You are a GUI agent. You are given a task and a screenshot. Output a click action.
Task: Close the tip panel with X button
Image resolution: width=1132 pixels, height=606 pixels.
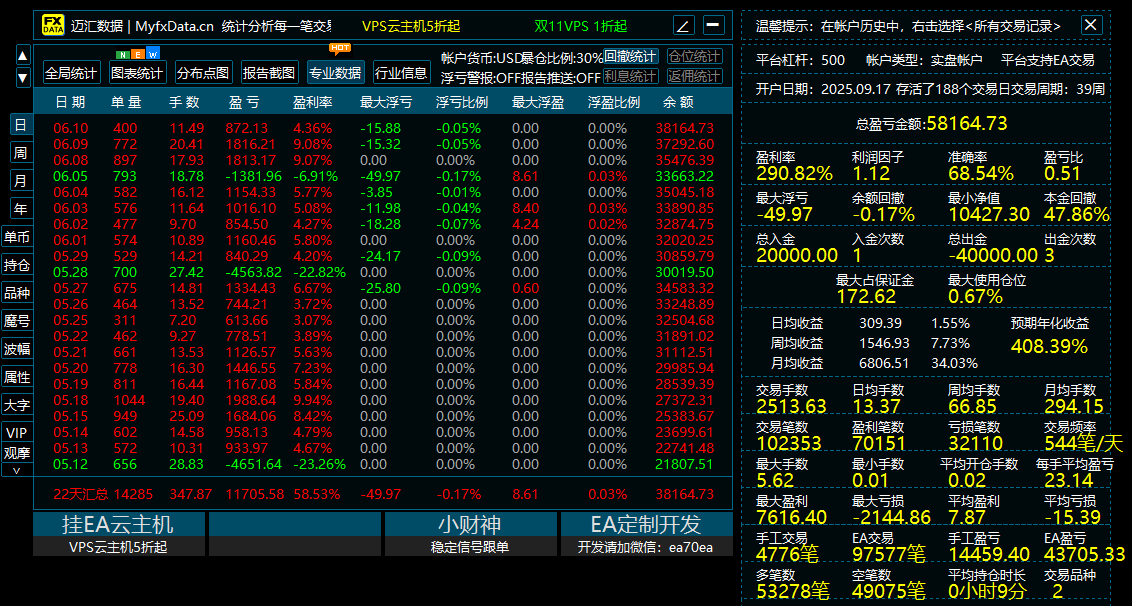1091,25
